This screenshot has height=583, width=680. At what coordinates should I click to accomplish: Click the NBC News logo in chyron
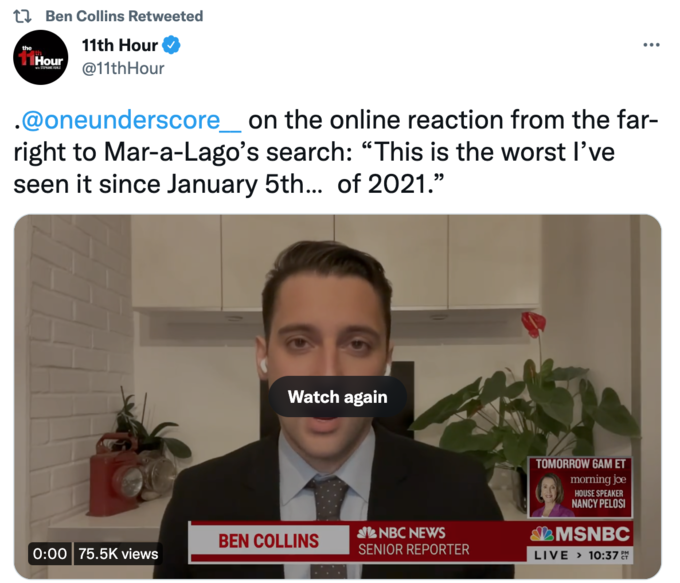(401, 533)
